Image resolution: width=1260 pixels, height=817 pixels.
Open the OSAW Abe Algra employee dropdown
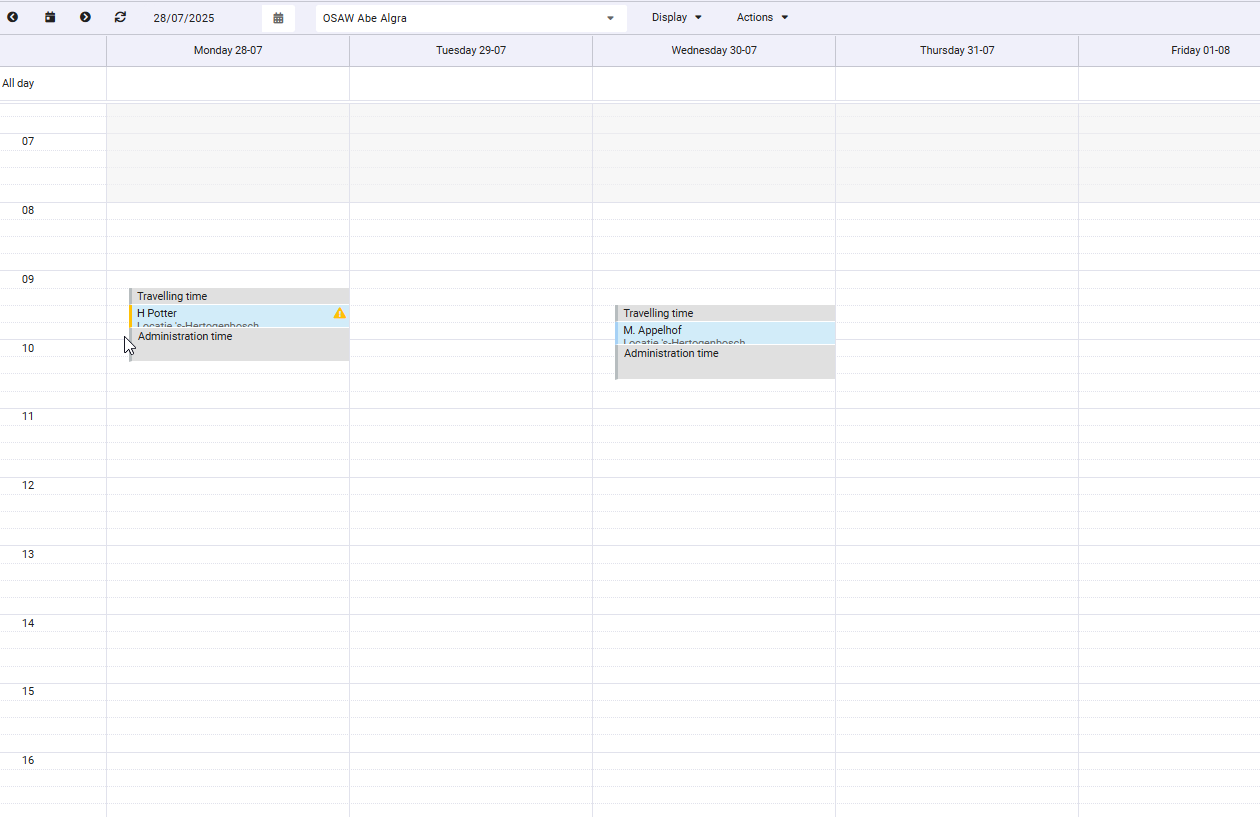point(471,18)
